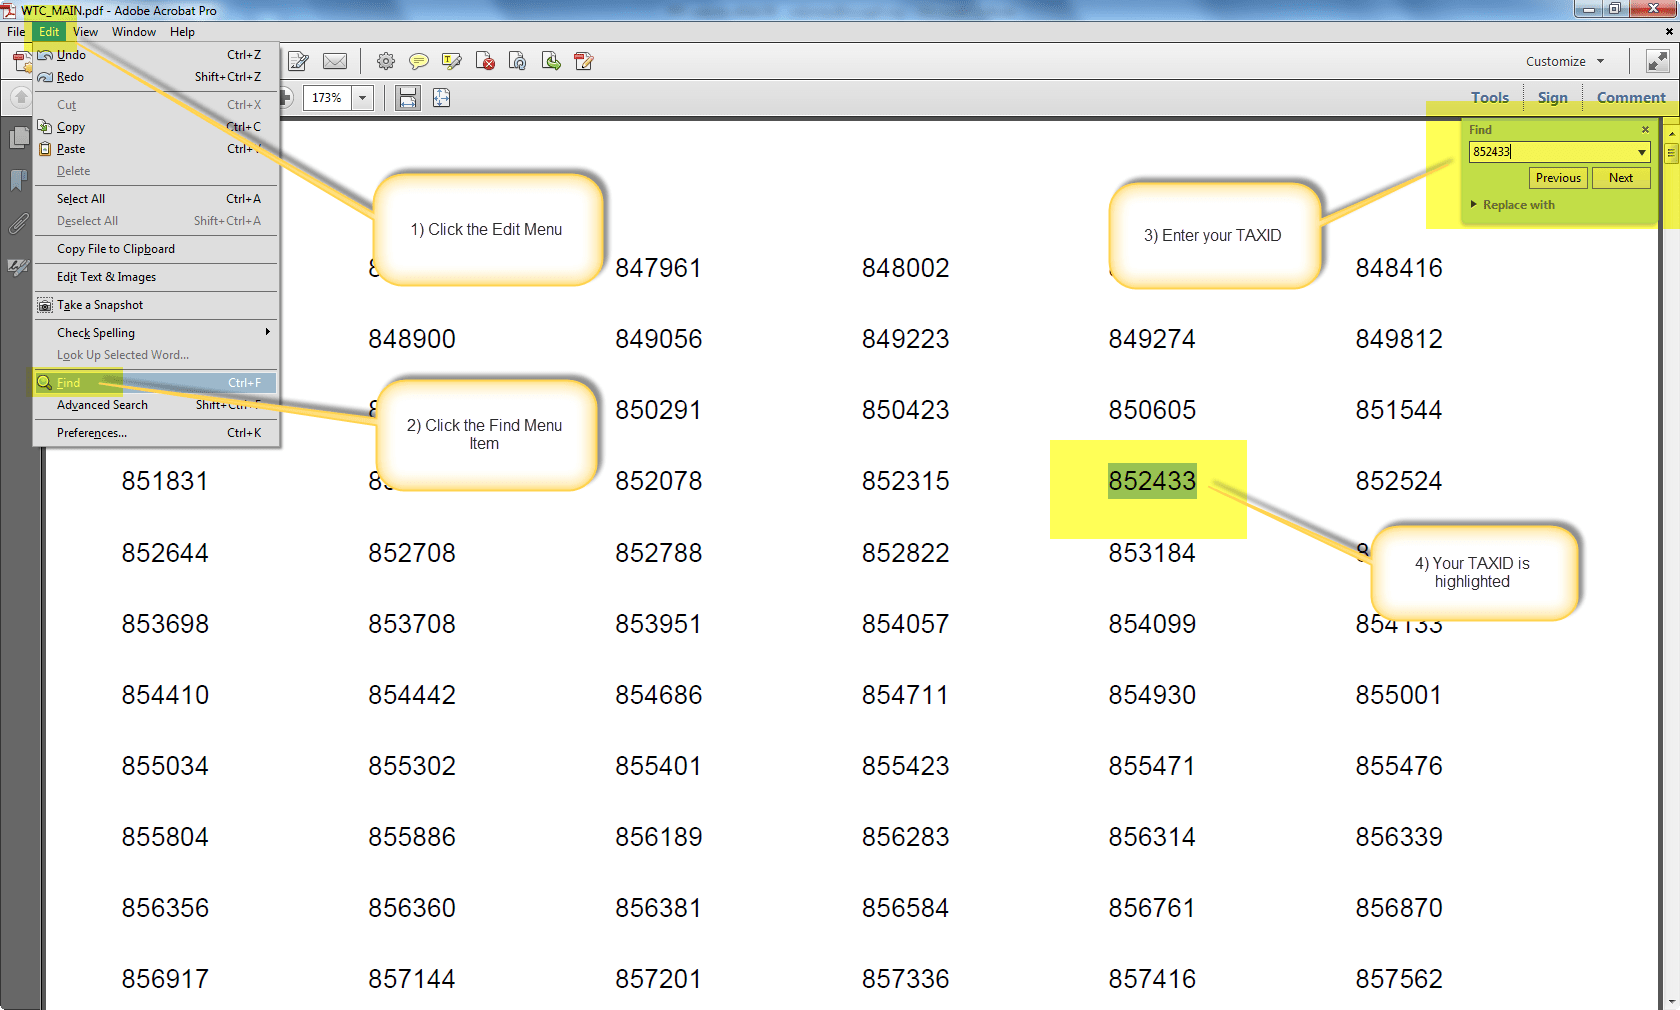Open the Comment pane
The image size is (1680, 1010).
(x=1631, y=98)
